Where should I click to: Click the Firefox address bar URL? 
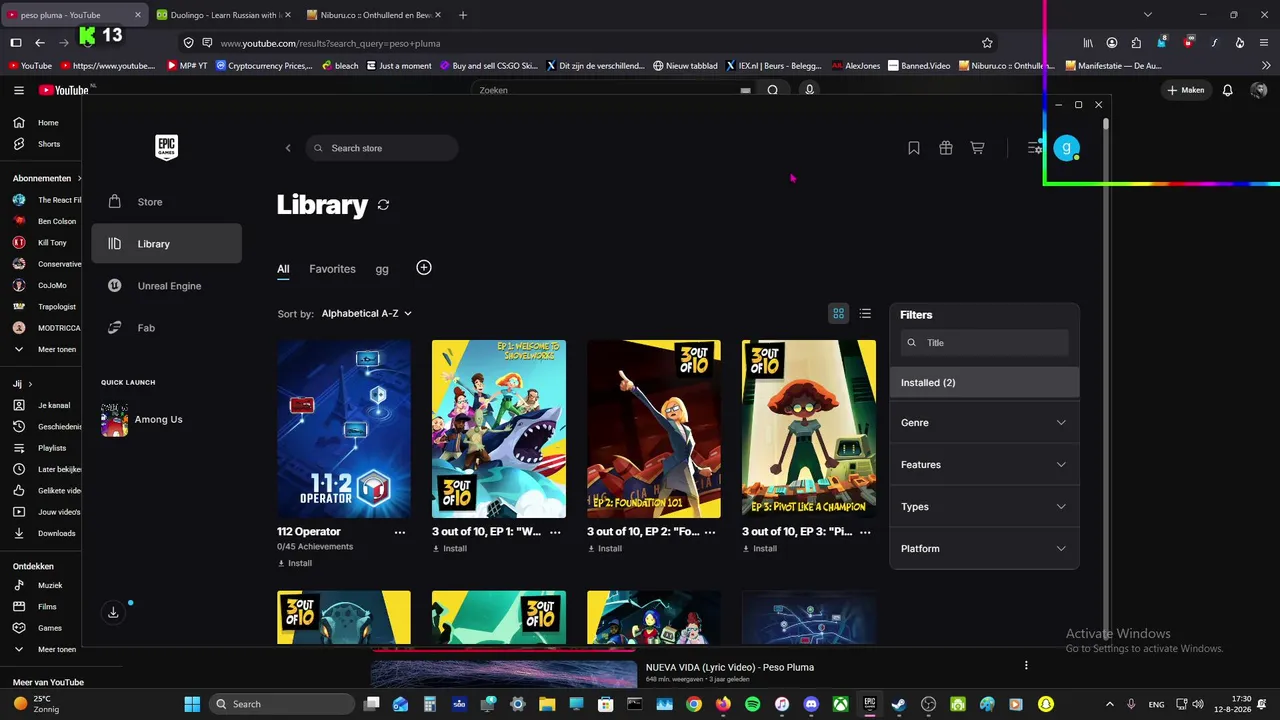330,43
